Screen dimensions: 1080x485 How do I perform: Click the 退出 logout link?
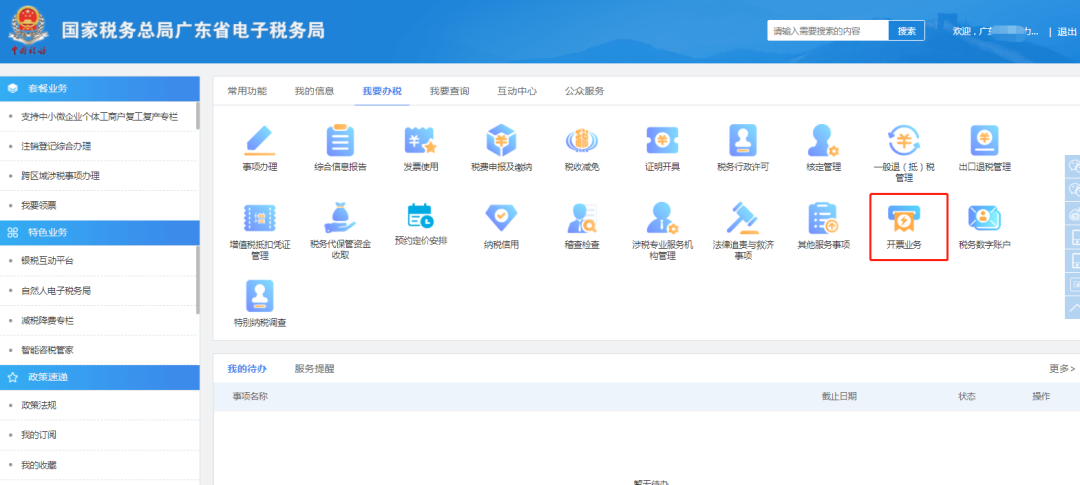(1067, 32)
